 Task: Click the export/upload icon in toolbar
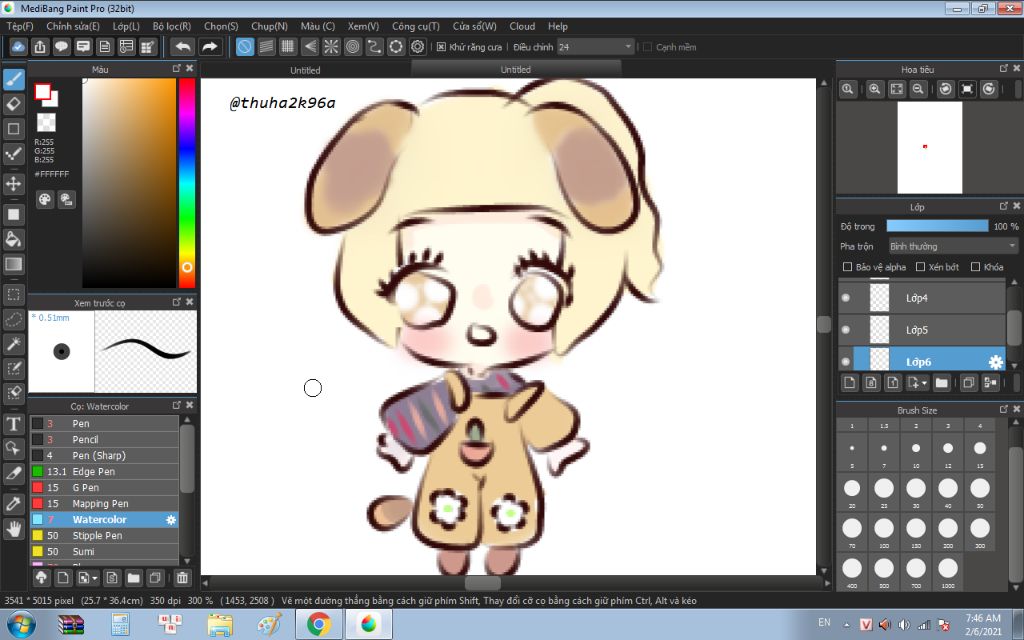click(40, 46)
